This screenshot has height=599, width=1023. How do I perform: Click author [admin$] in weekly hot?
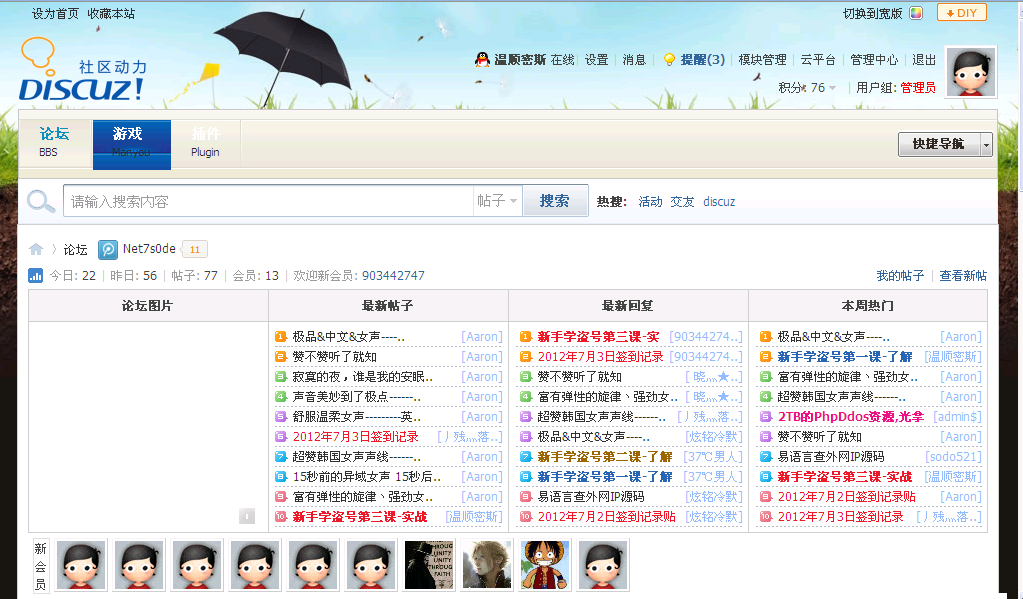tap(957, 416)
